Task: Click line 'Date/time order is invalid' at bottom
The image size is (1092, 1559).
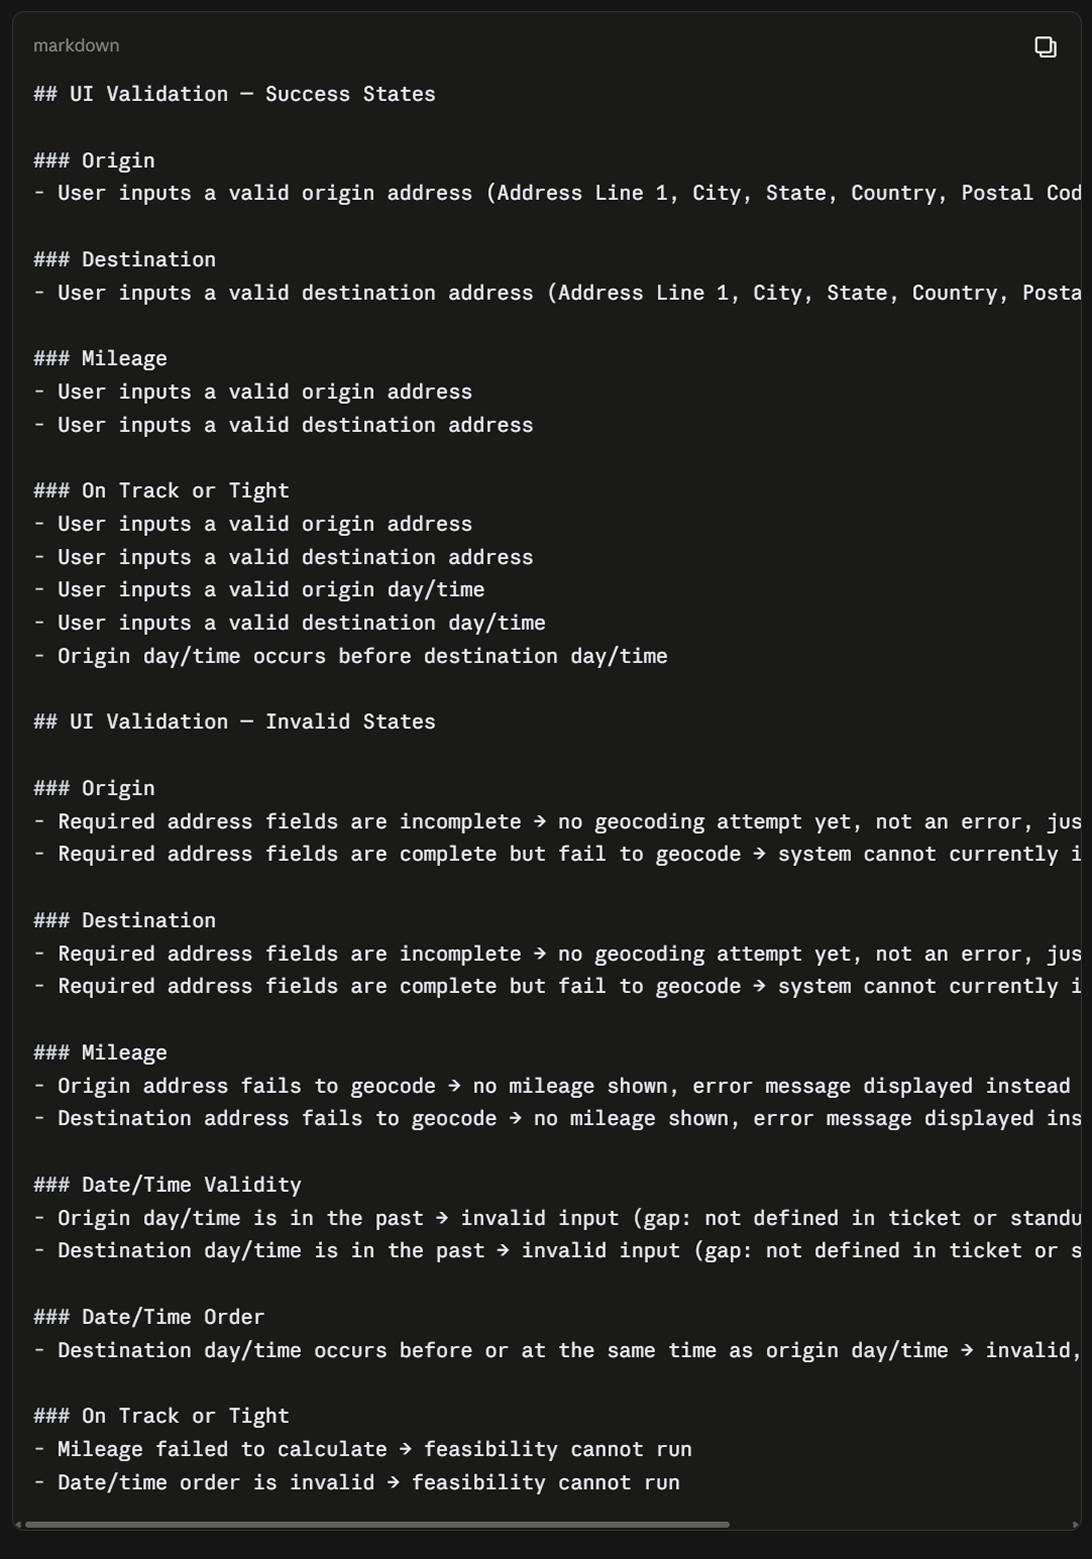Action: click(356, 1482)
